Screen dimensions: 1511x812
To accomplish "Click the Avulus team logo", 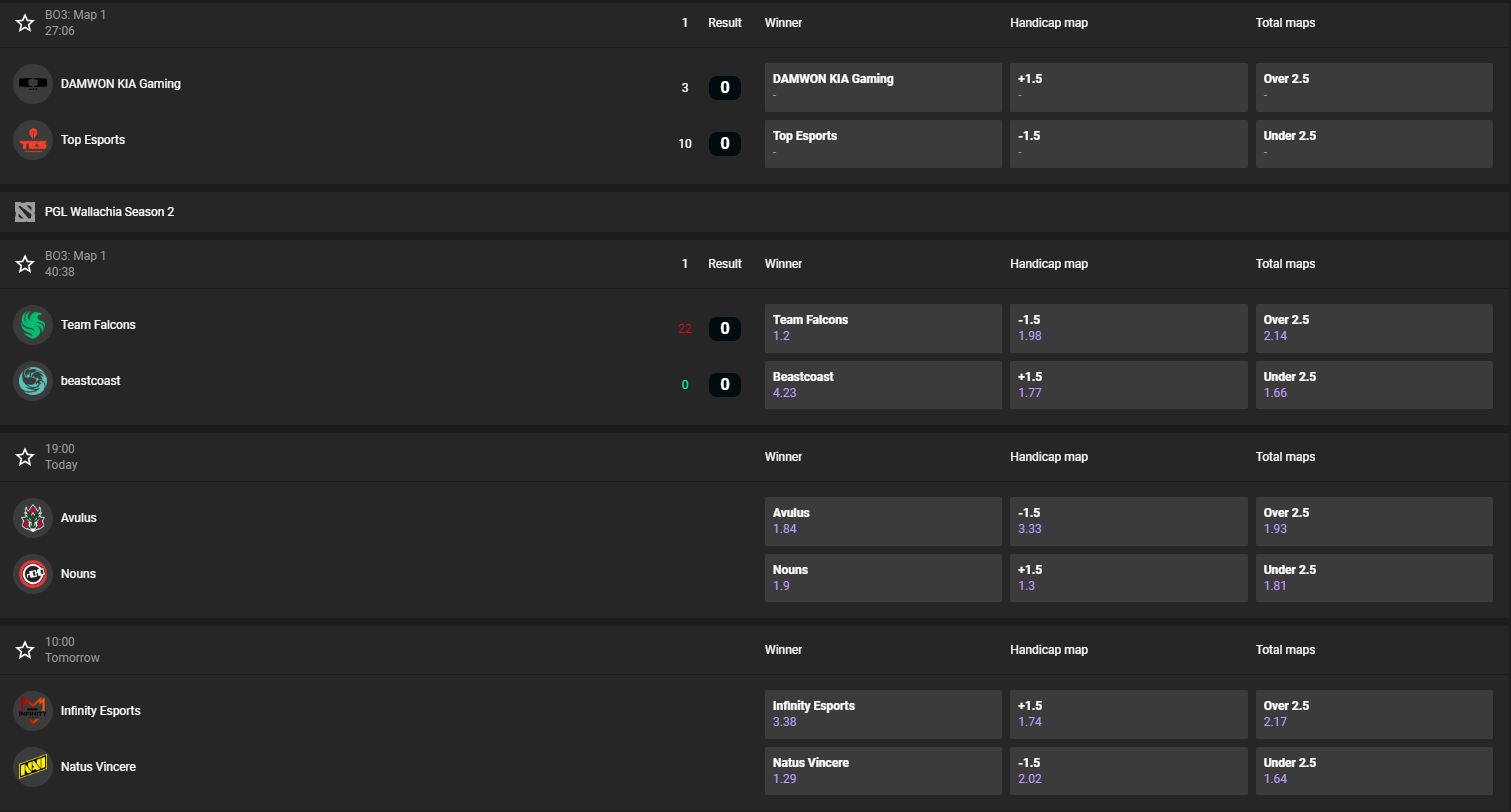I will pos(33,518).
